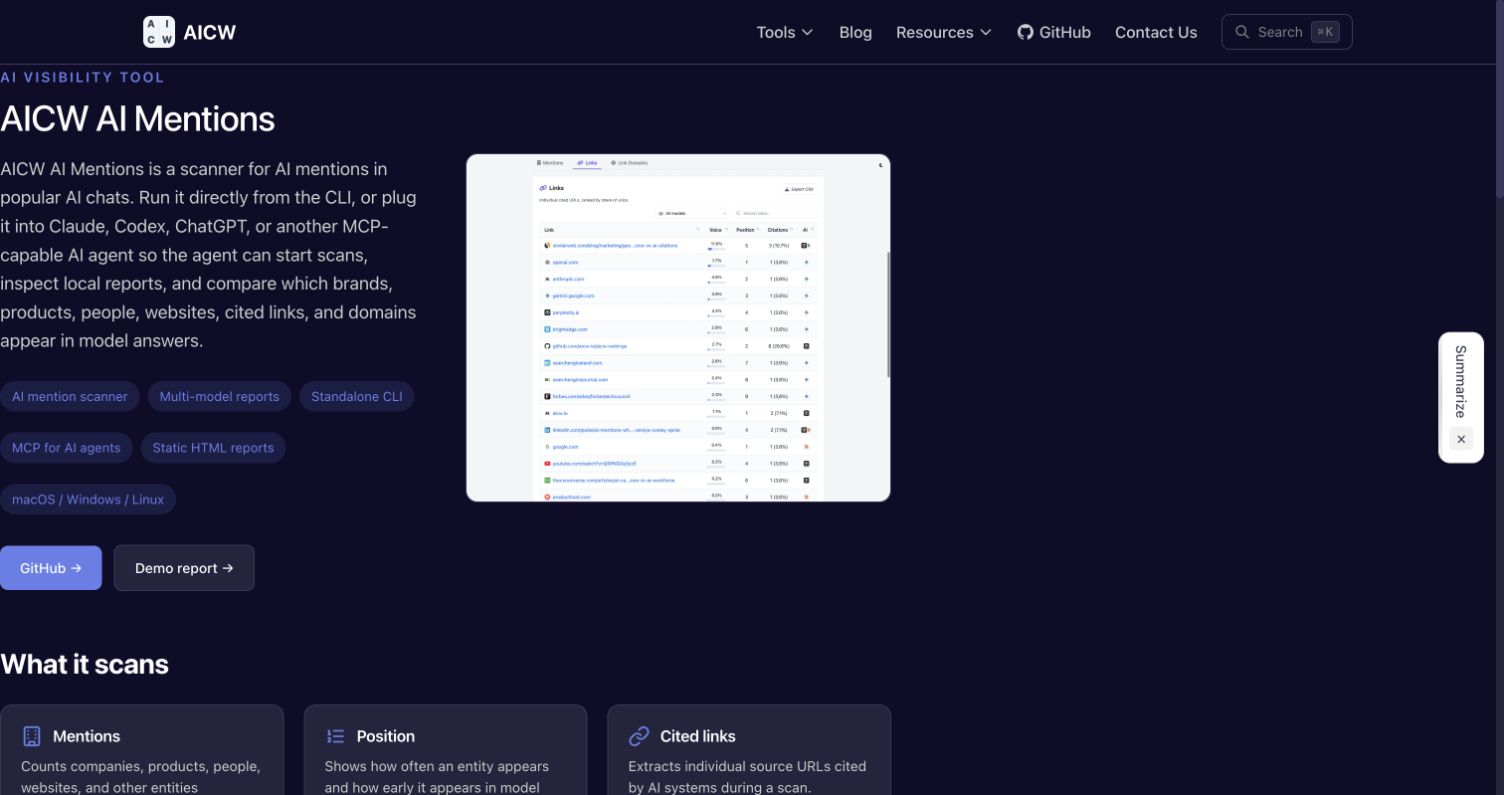This screenshot has height=795, width=1504.
Task: Select the MCP for AI agents tag
Action: click(66, 447)
